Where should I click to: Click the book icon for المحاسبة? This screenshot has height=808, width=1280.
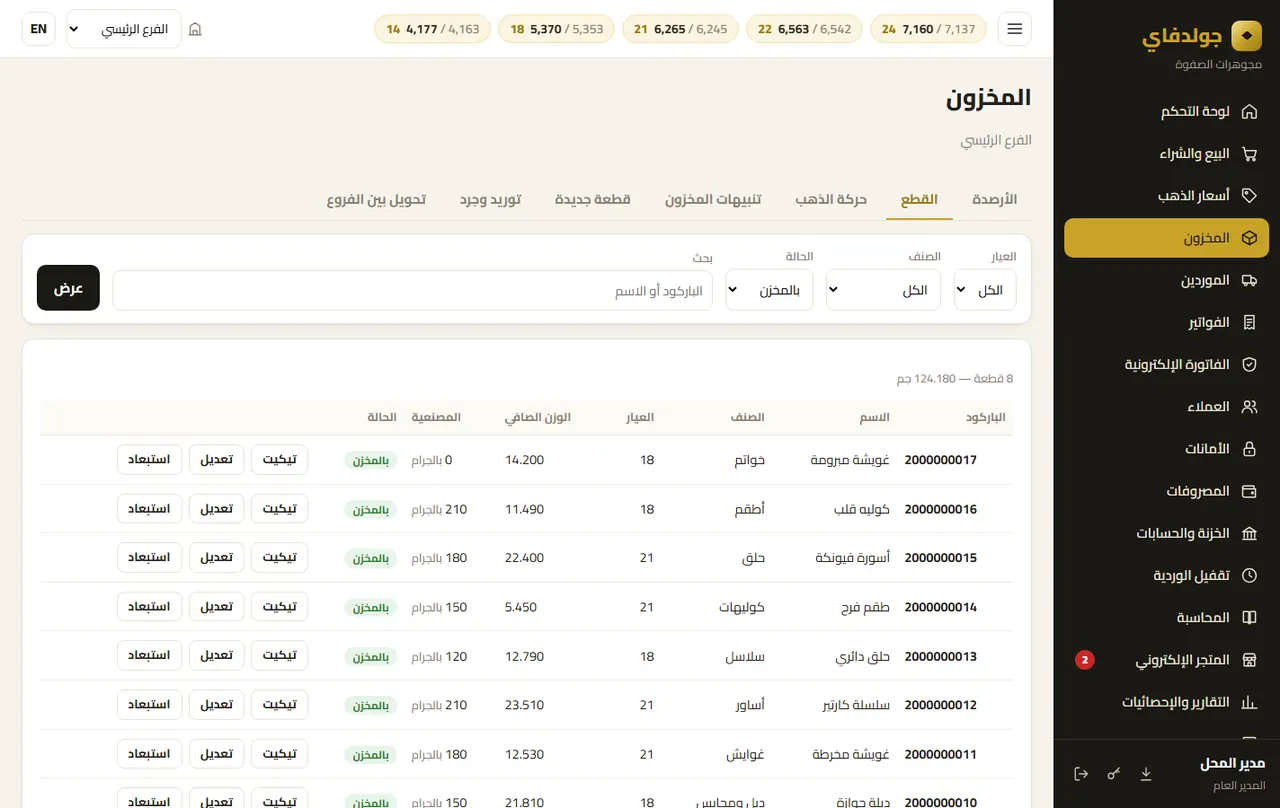[x=1249, y=618]
